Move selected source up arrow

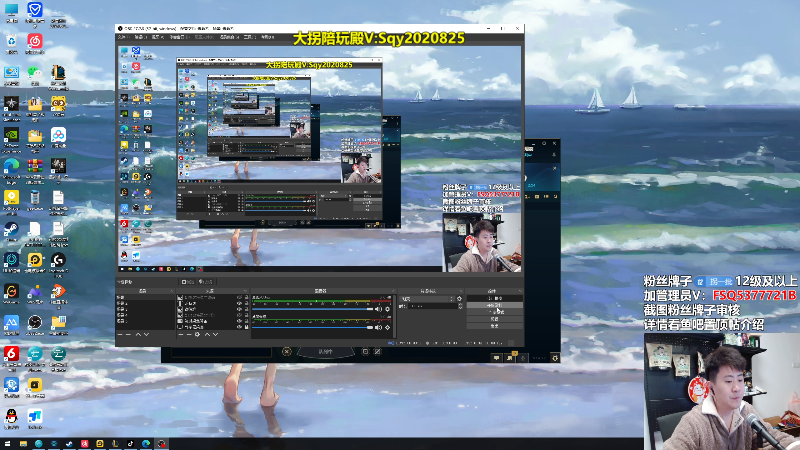(207, 334)
